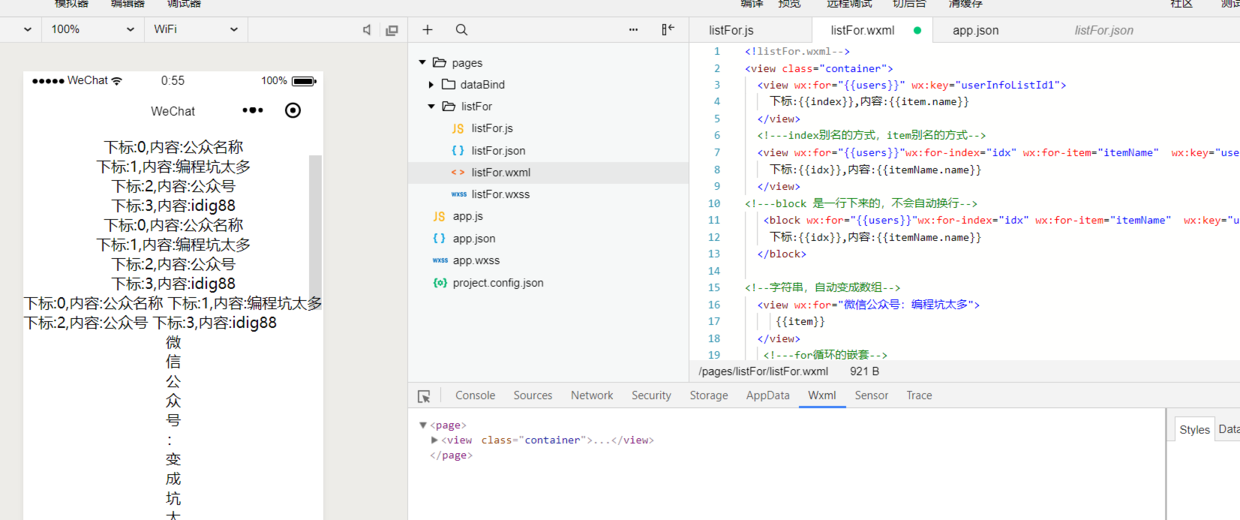The width and height of the screenshot is (1240, 520).
Task: Open the WiFi network type dropdown
Action: point(196,30)
